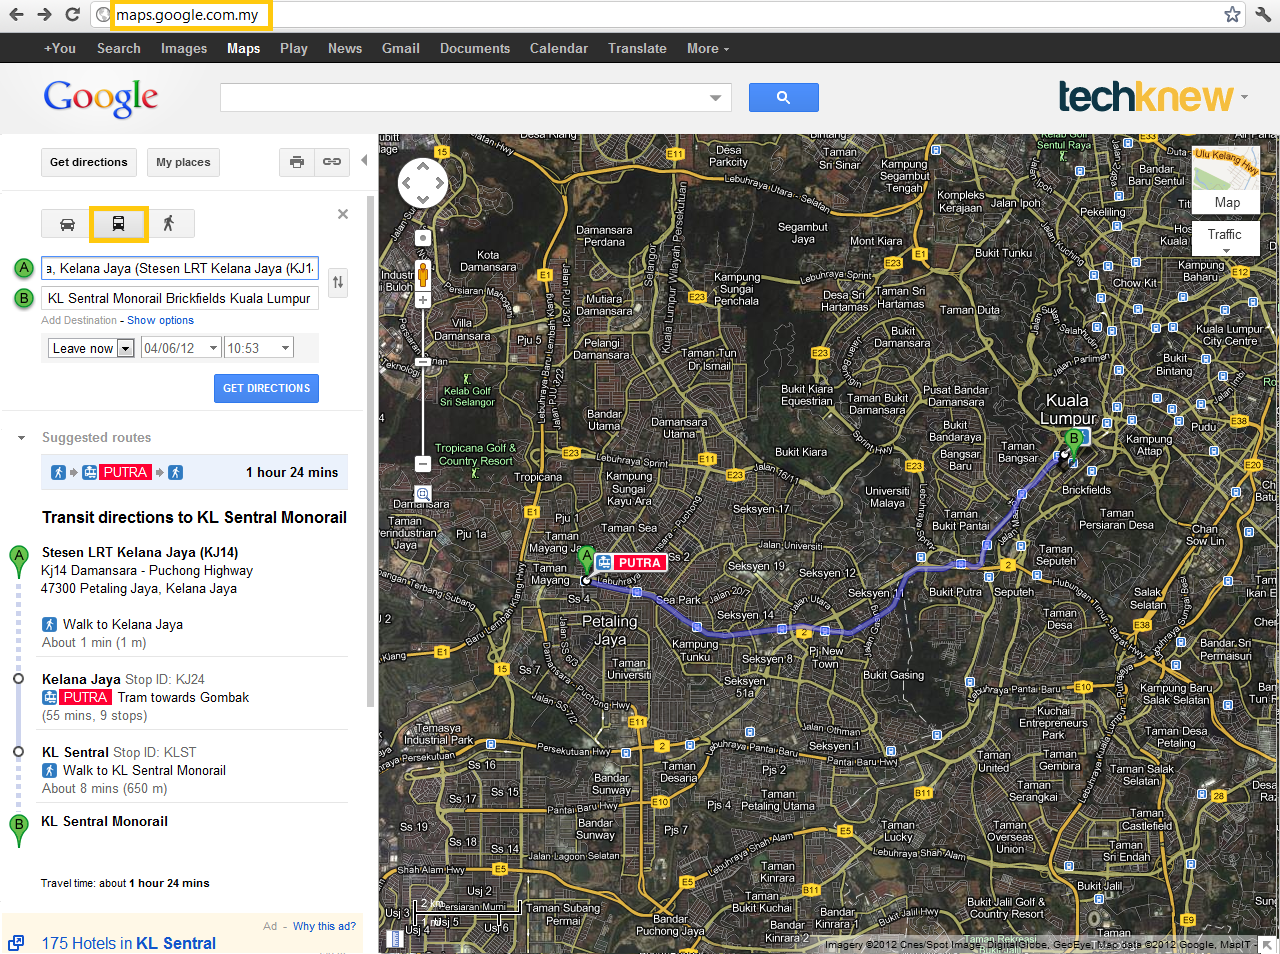
Task: Collapse the Suggested routes section
Action: pos(21,438)
